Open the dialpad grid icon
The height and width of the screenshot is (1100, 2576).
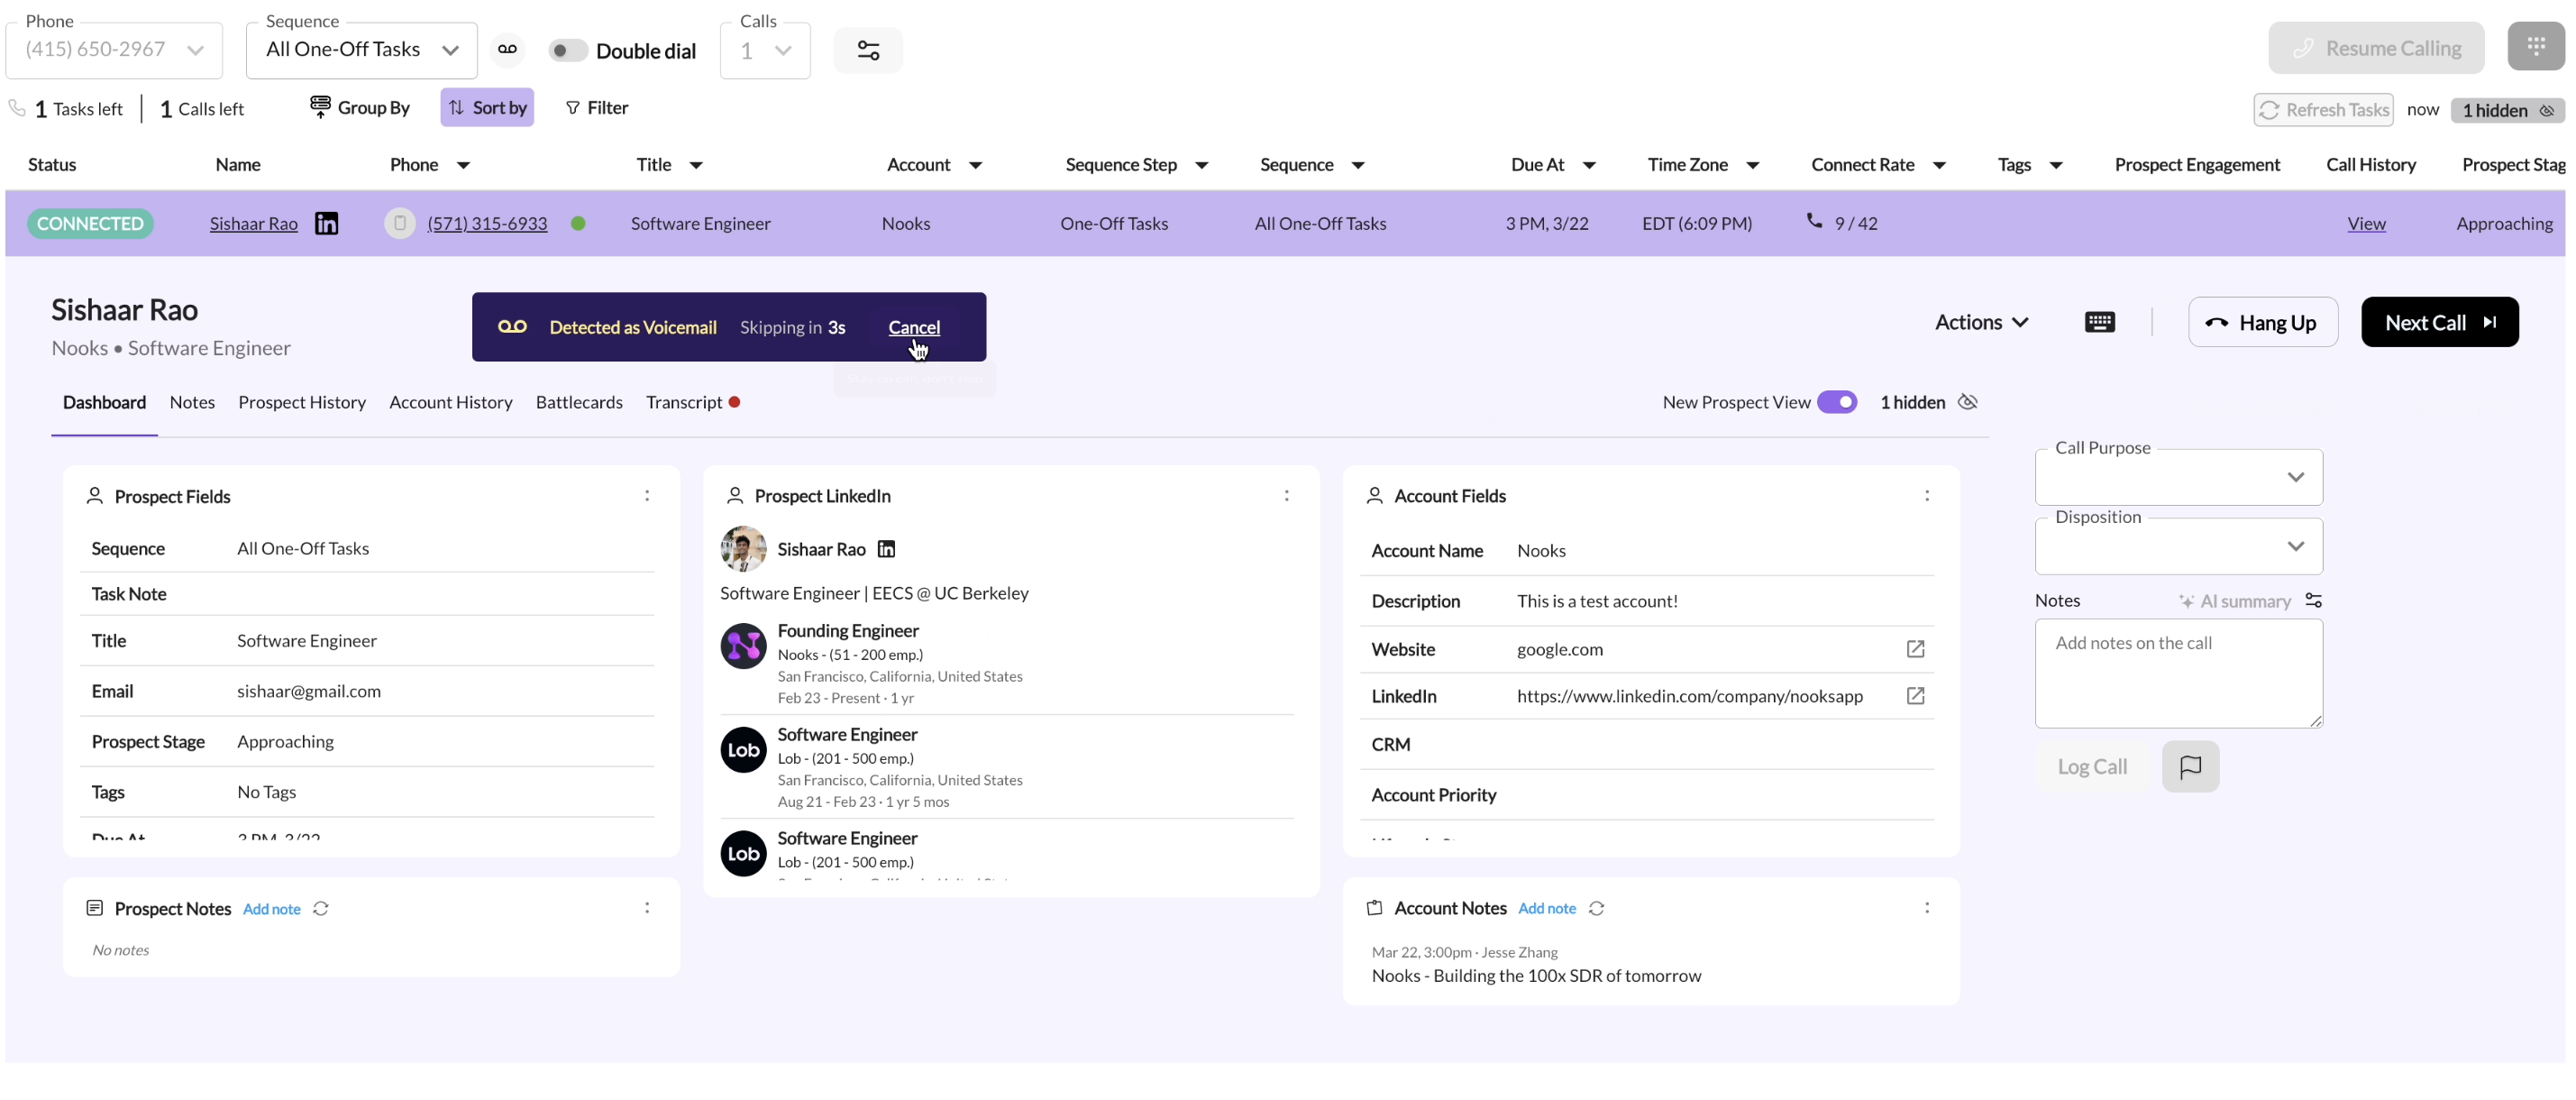pos(2535,46)
